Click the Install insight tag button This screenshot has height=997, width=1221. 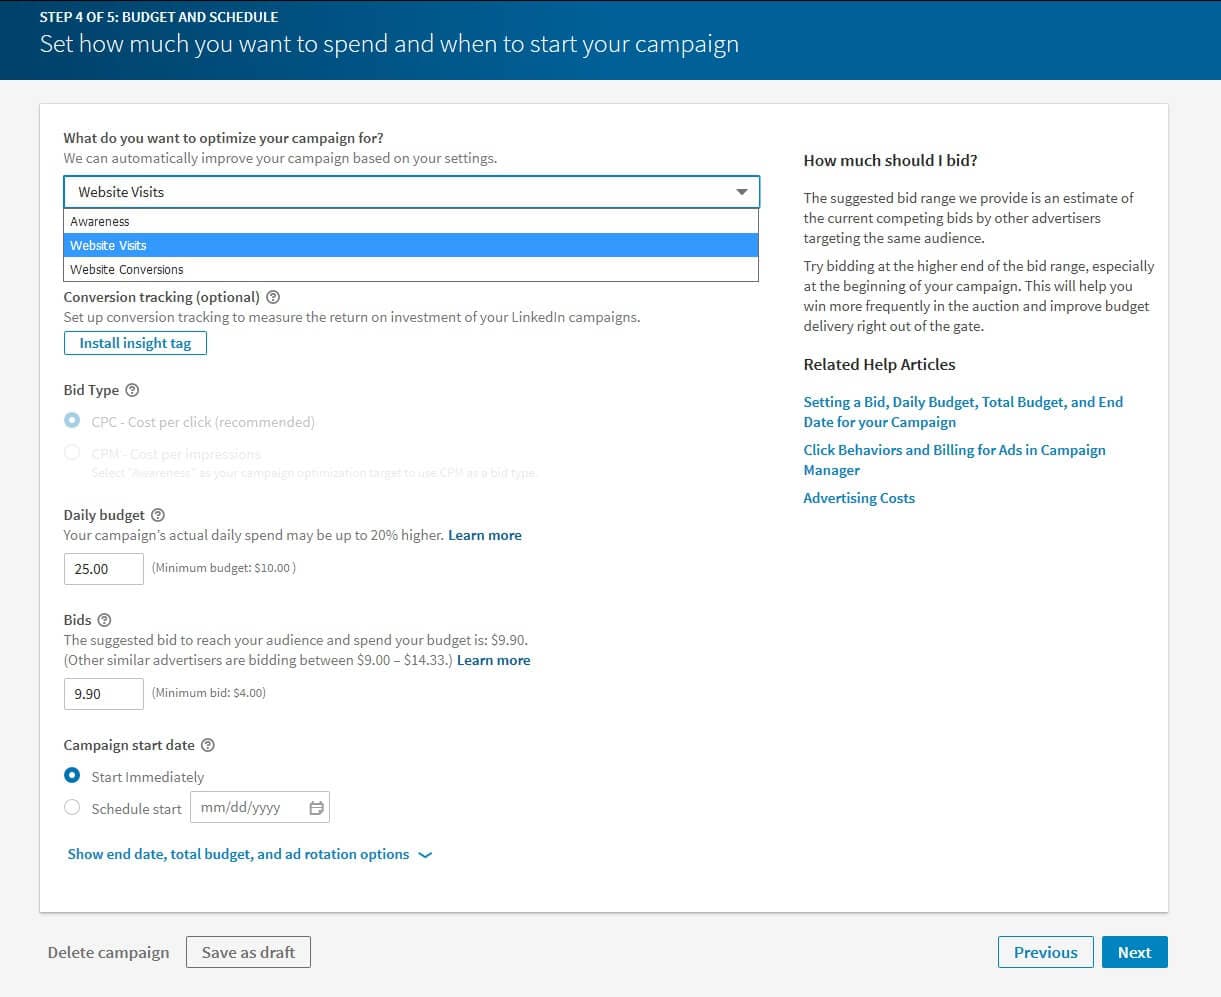point(135,342)
